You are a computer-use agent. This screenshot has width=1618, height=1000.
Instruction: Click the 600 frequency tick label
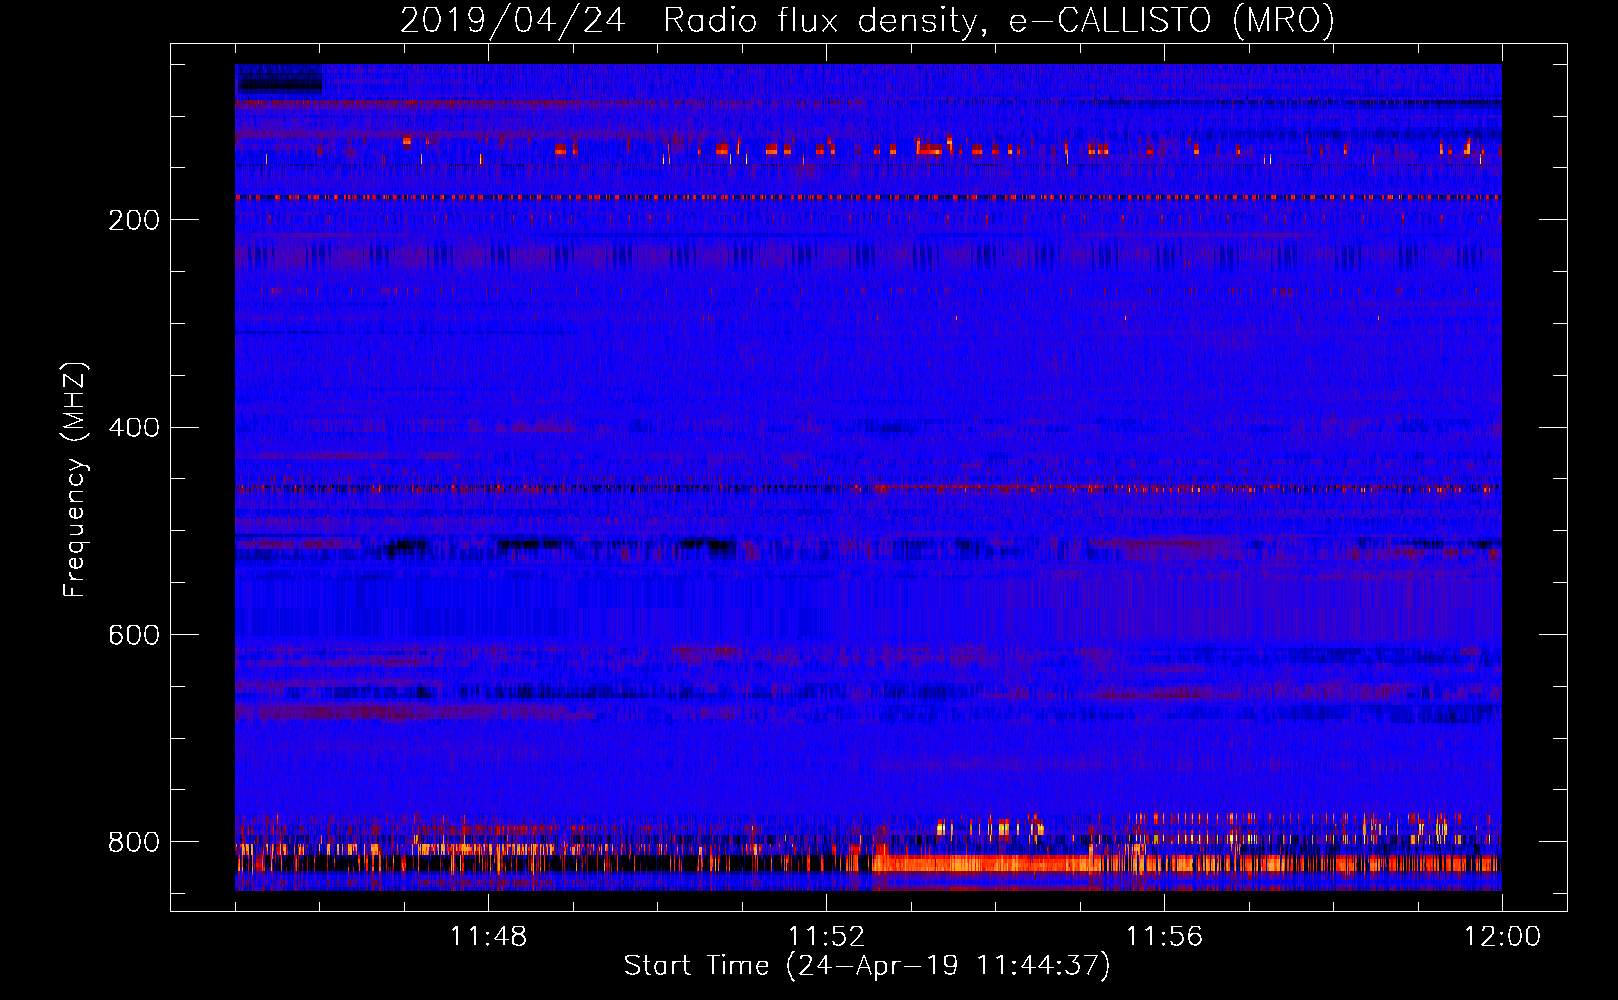[x=134, y=636]
